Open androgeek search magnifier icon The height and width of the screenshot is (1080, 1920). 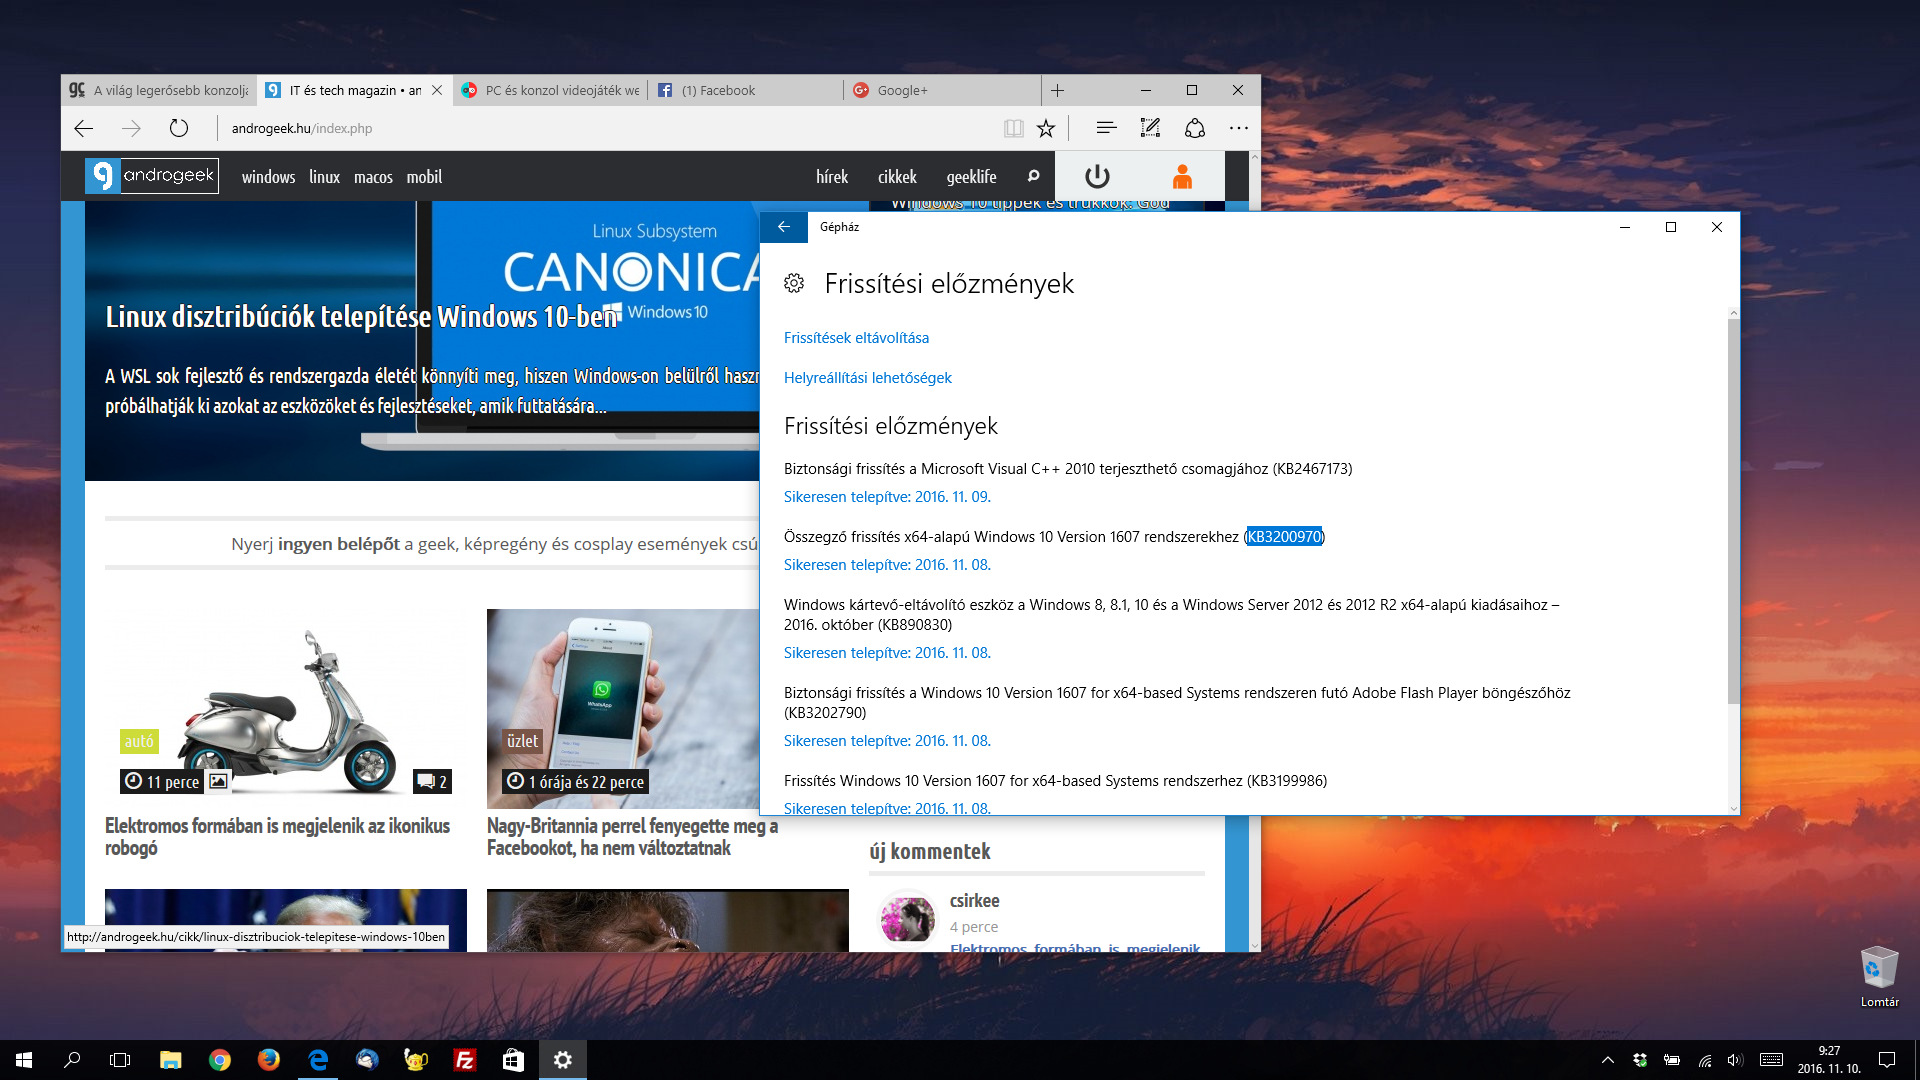[1033, 176]
